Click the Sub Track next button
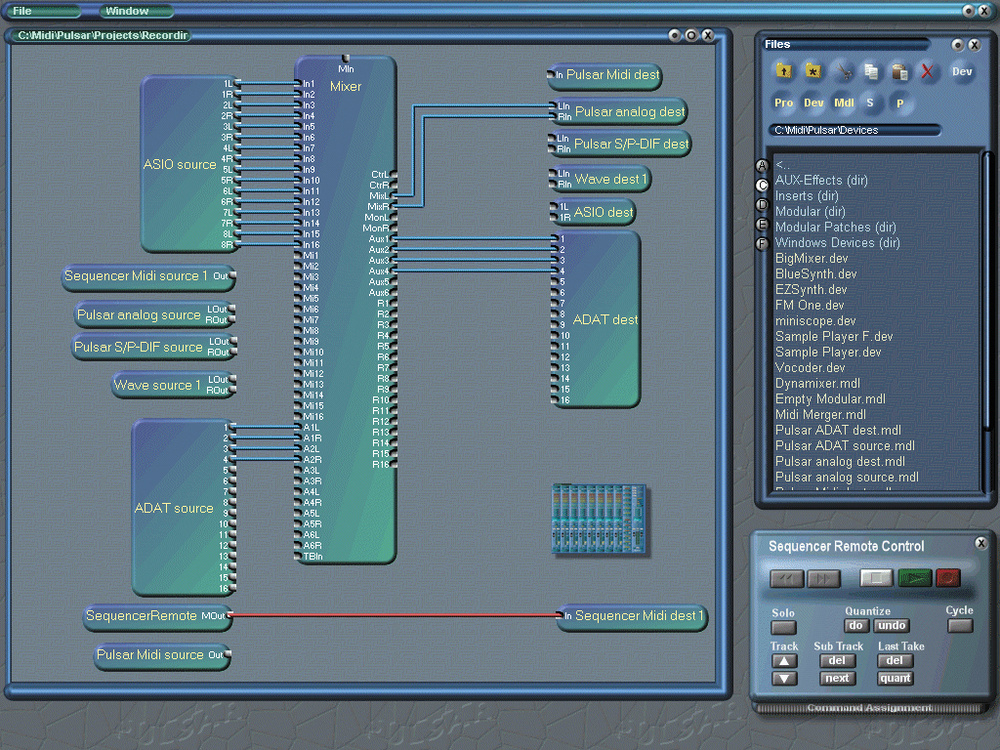Image resolution: width=1000 pixels, height=750 pixels. point(838,678)
